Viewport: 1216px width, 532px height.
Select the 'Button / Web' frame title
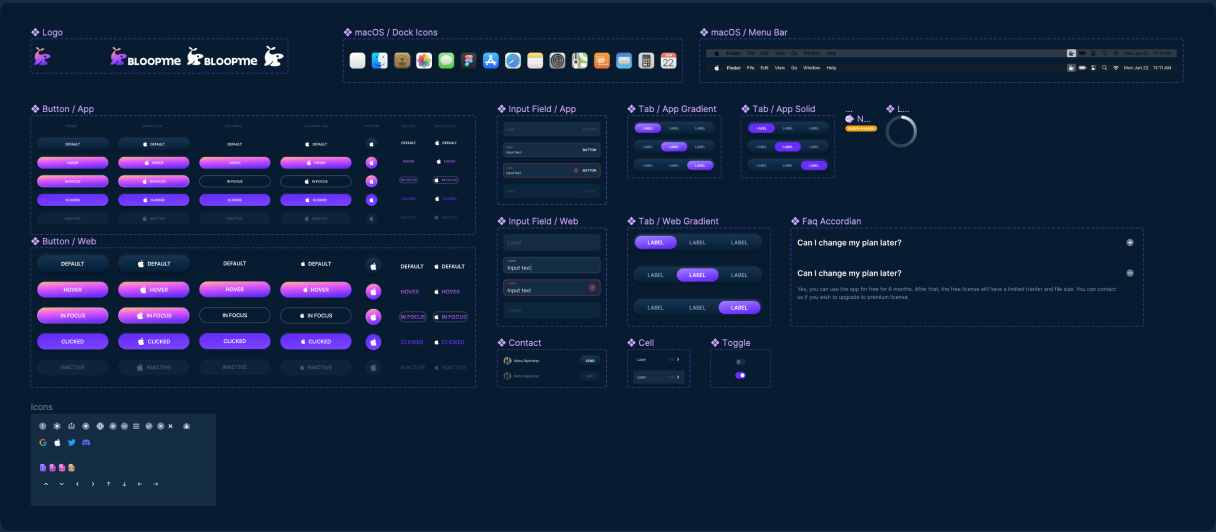pos(69,241)
